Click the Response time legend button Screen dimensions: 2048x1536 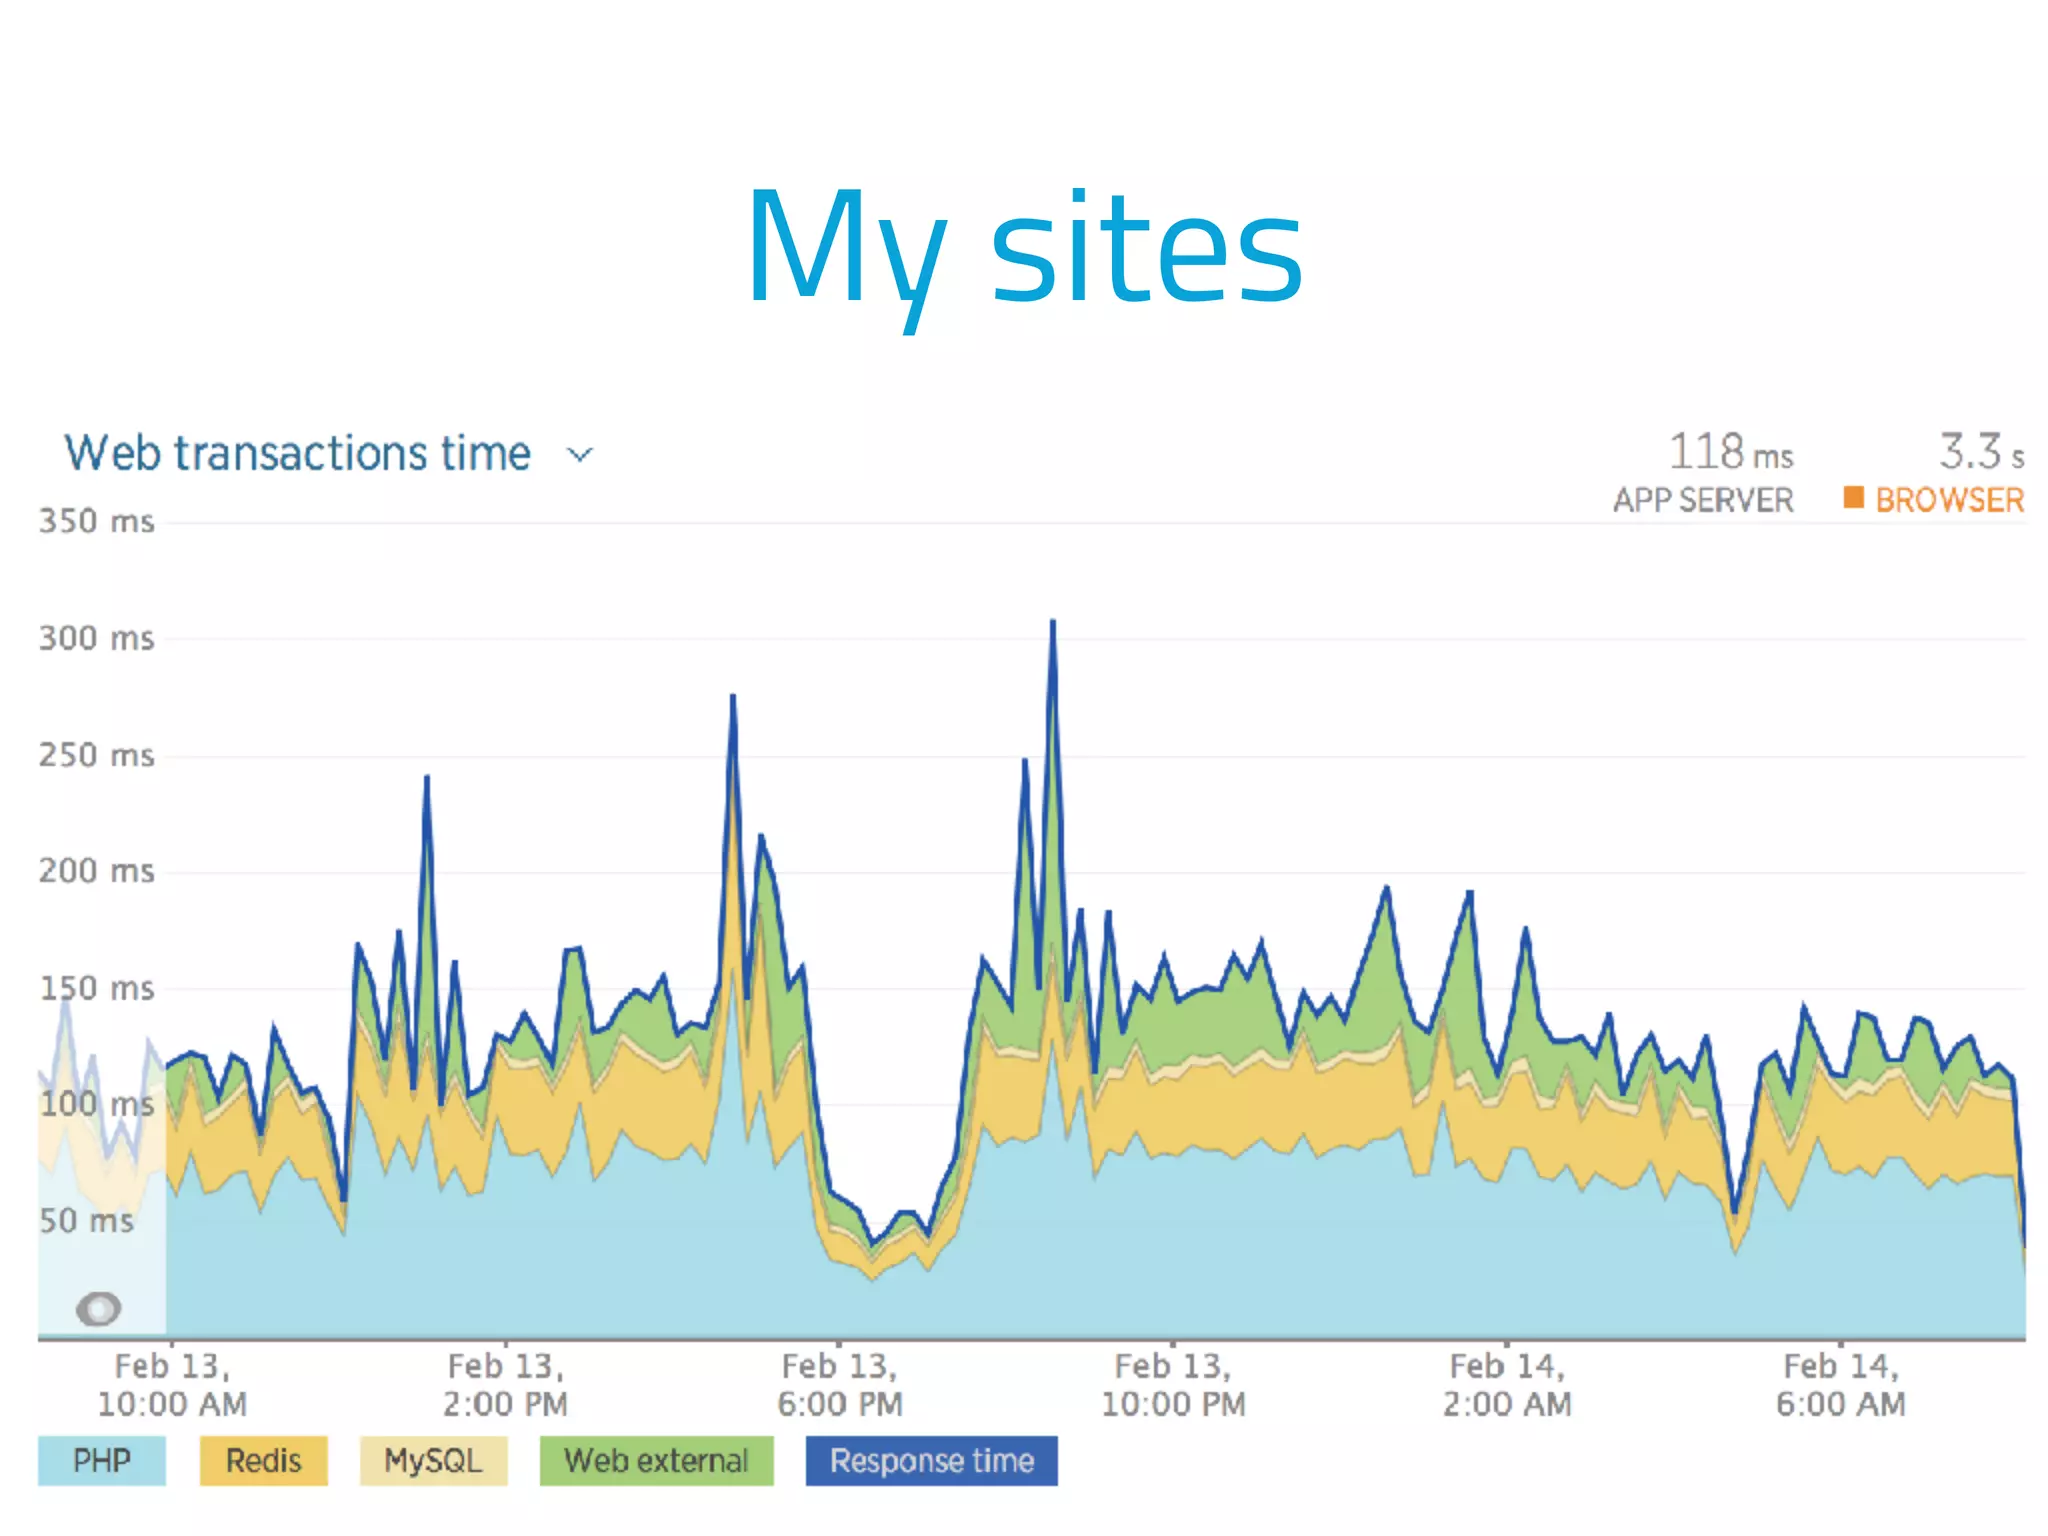pos(931,1461)
